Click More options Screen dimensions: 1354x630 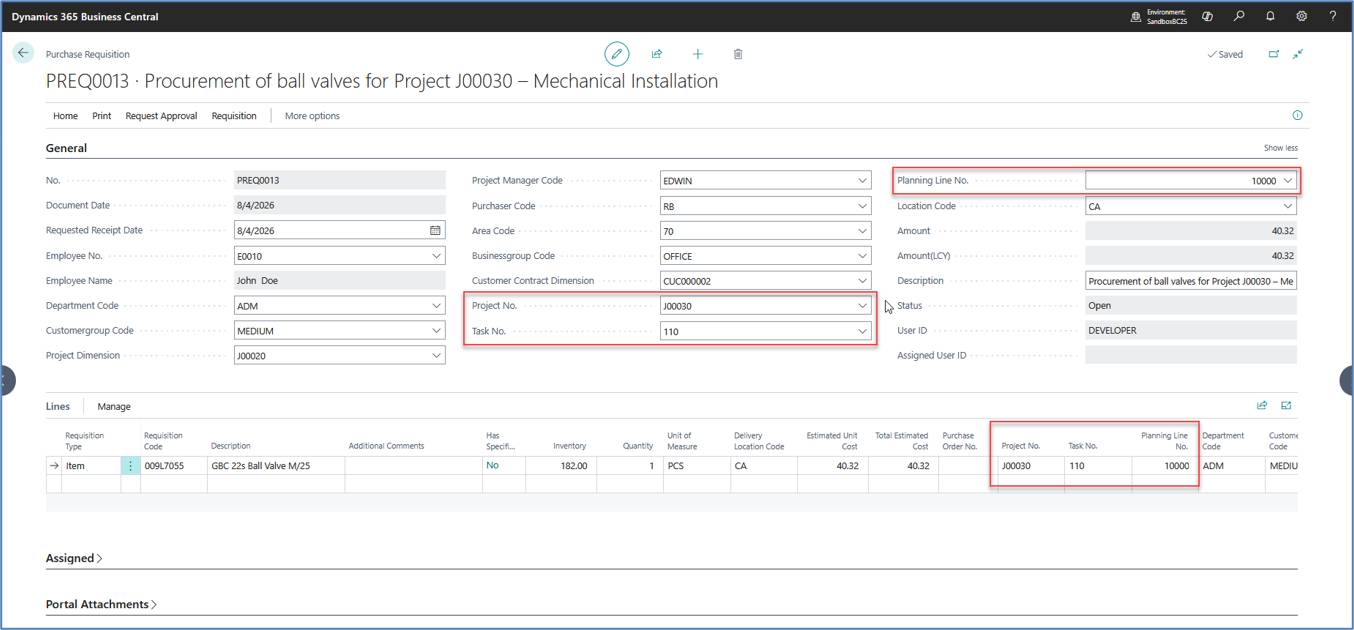click(x=312, y=116)
